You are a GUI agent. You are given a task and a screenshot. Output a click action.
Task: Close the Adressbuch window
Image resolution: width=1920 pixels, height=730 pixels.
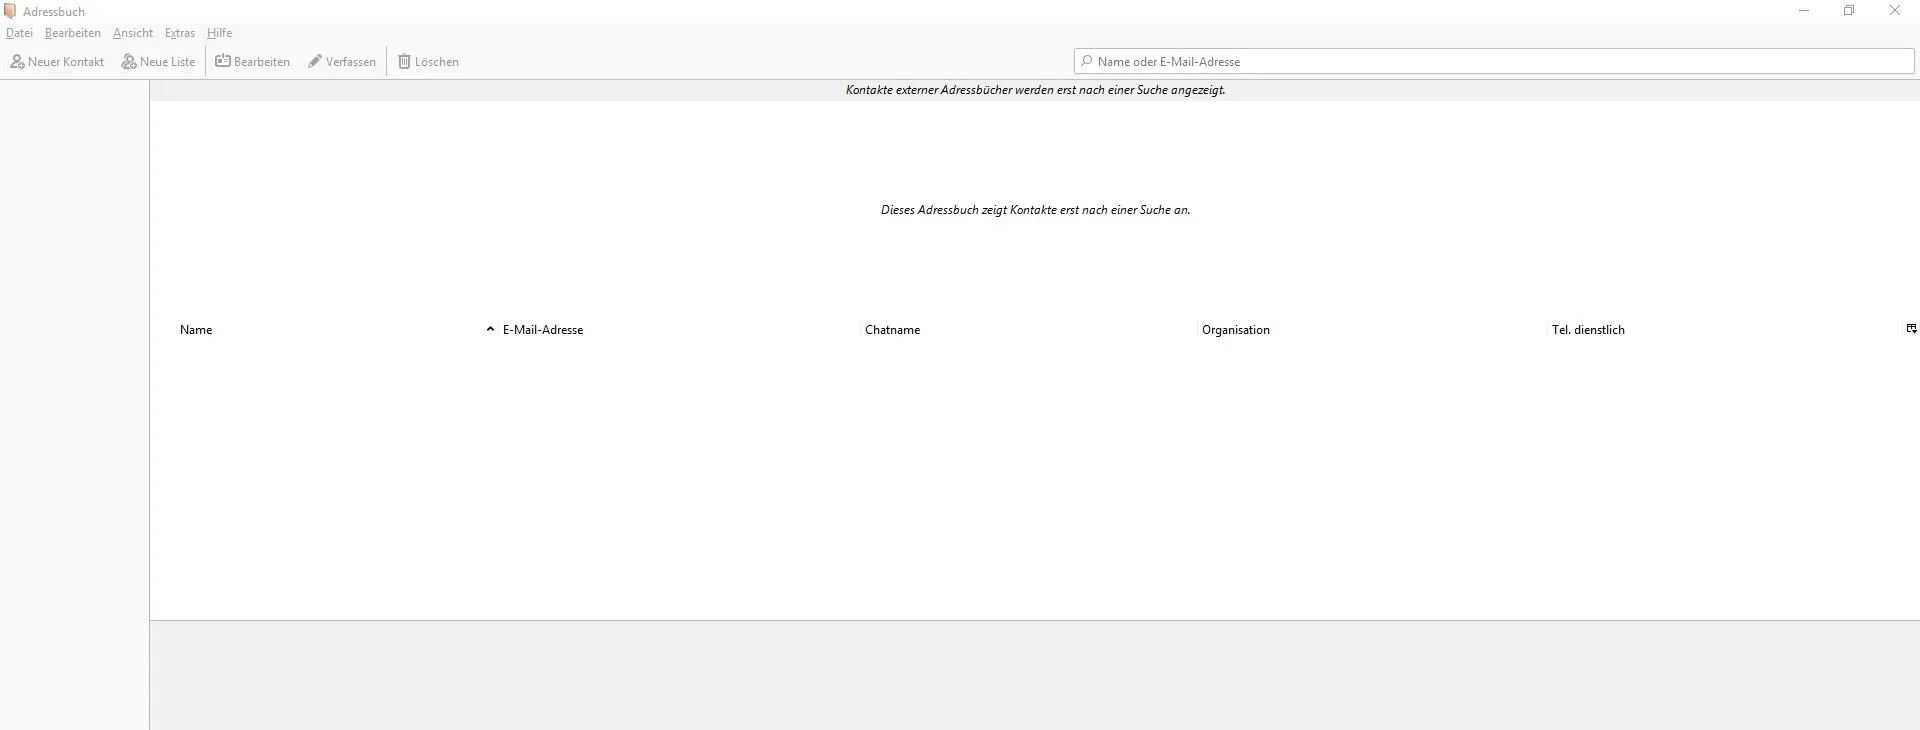[1895, 11]
